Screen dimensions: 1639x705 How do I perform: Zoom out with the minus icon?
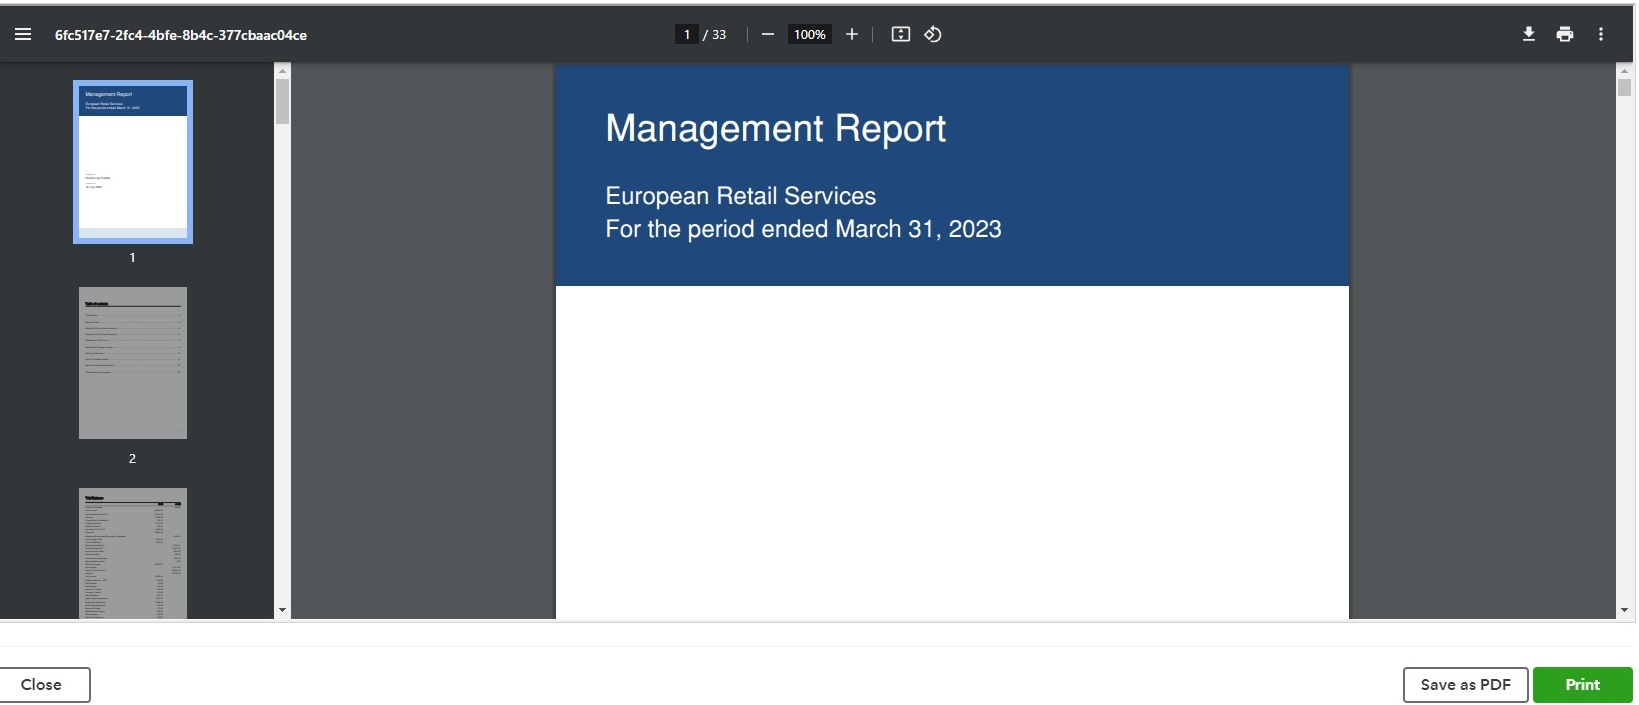point(768,34)
